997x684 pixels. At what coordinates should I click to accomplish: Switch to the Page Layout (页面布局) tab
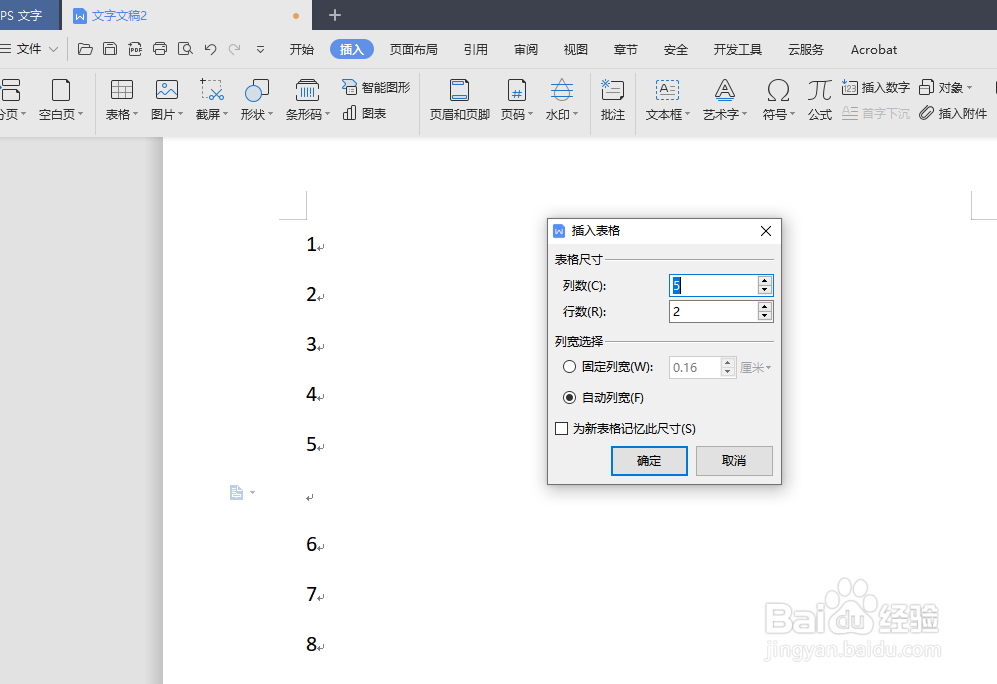(413, 50)
